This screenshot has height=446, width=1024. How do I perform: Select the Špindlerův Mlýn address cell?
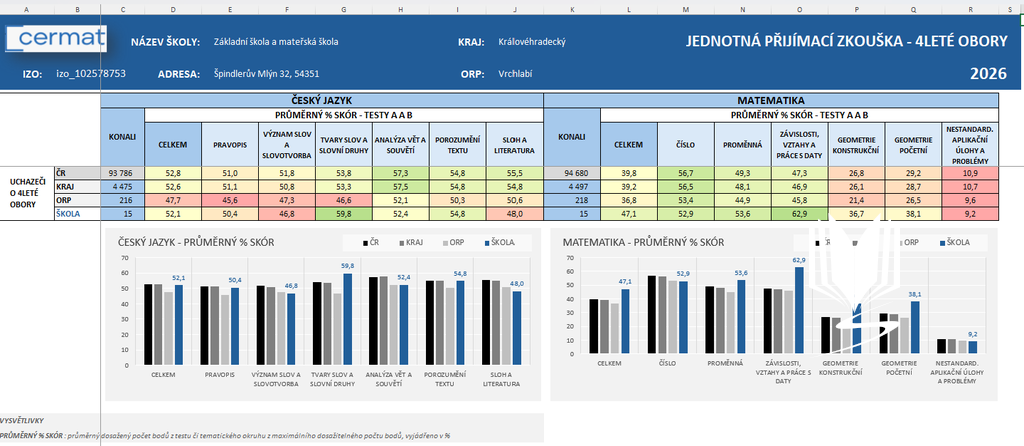pyautogui.click(x=266, y=74)
